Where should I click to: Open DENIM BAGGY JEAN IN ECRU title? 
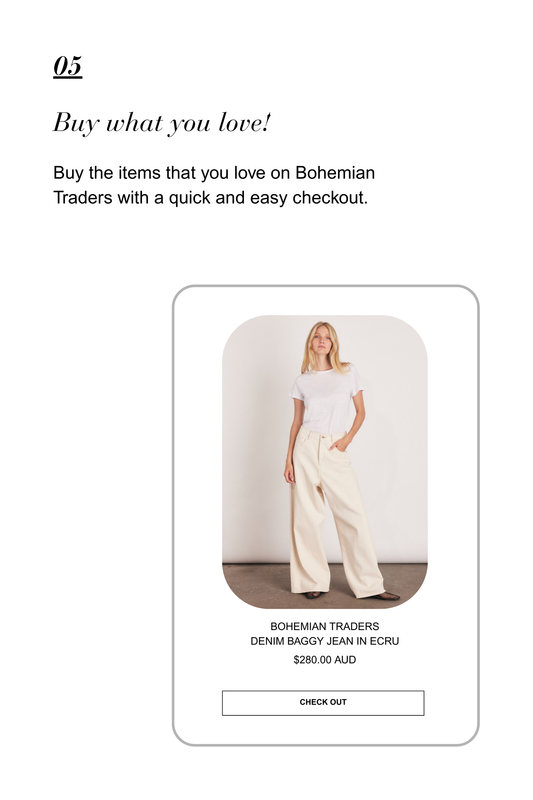tap(324, 641)
